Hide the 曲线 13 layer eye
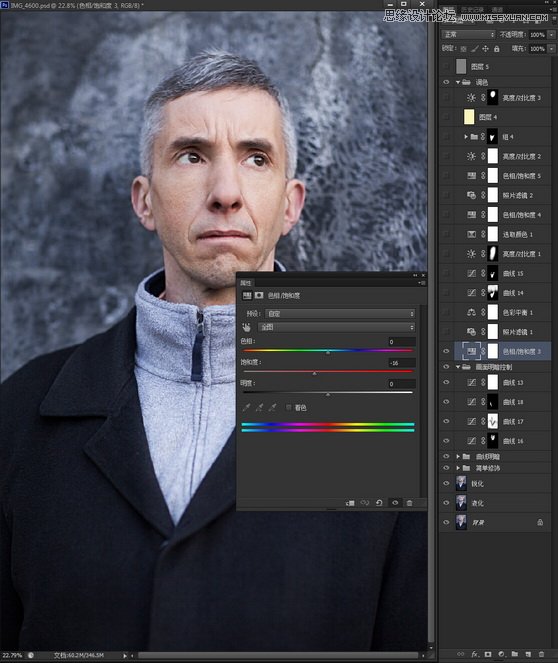This screenshot has height=663, width=558. click(446, 382)
